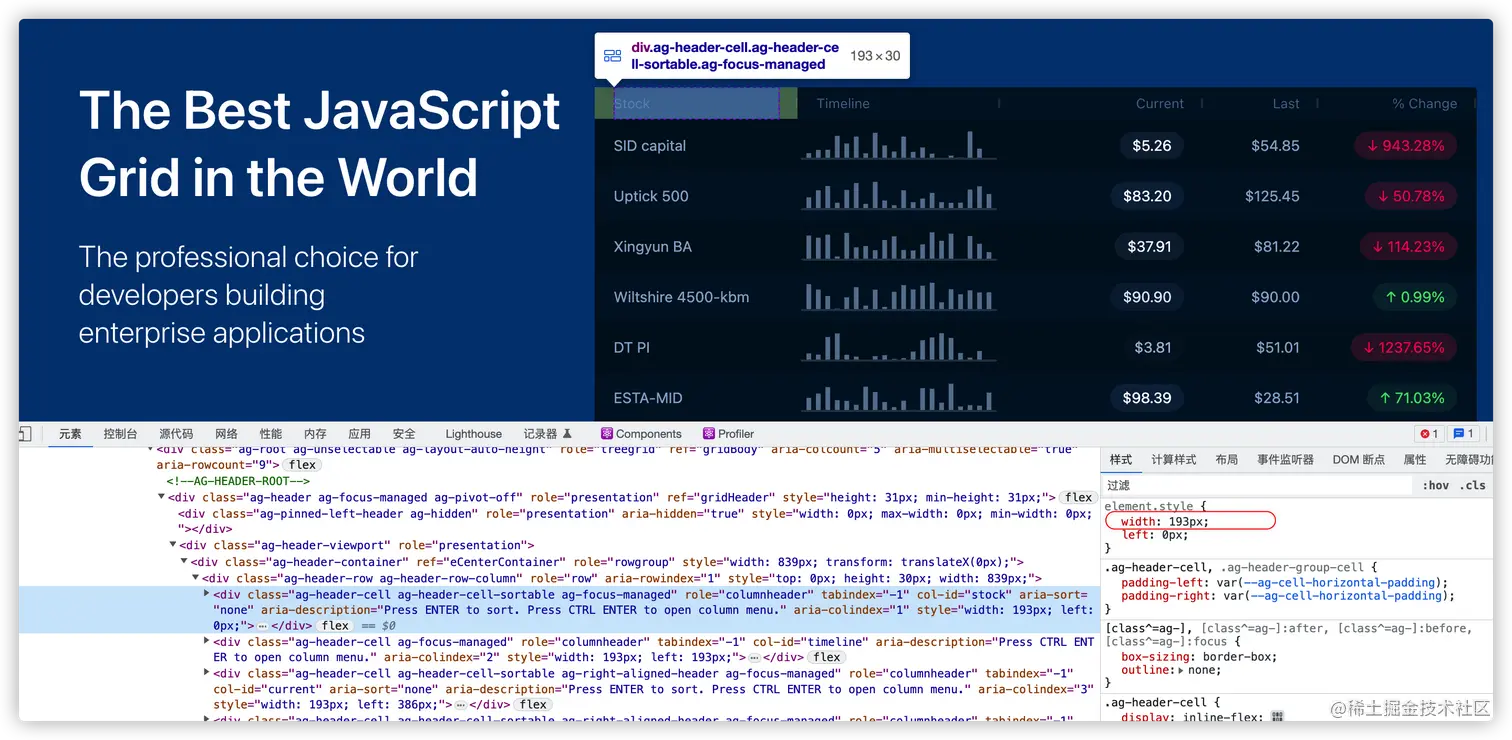1512x740 pixels.
Task: Click the $54.85 last price cell
Action: pos(1275,145)
